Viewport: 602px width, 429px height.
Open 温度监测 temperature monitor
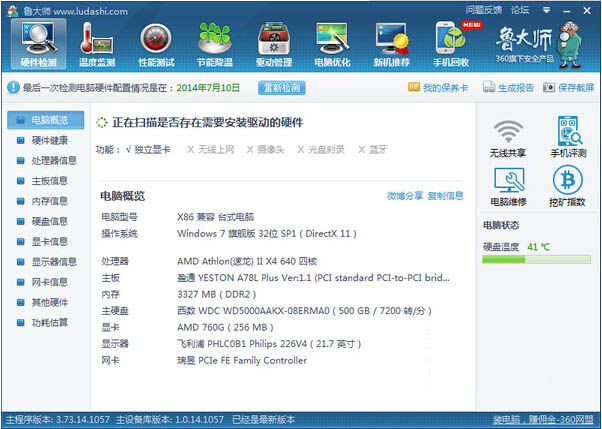(x=97, y=44)
